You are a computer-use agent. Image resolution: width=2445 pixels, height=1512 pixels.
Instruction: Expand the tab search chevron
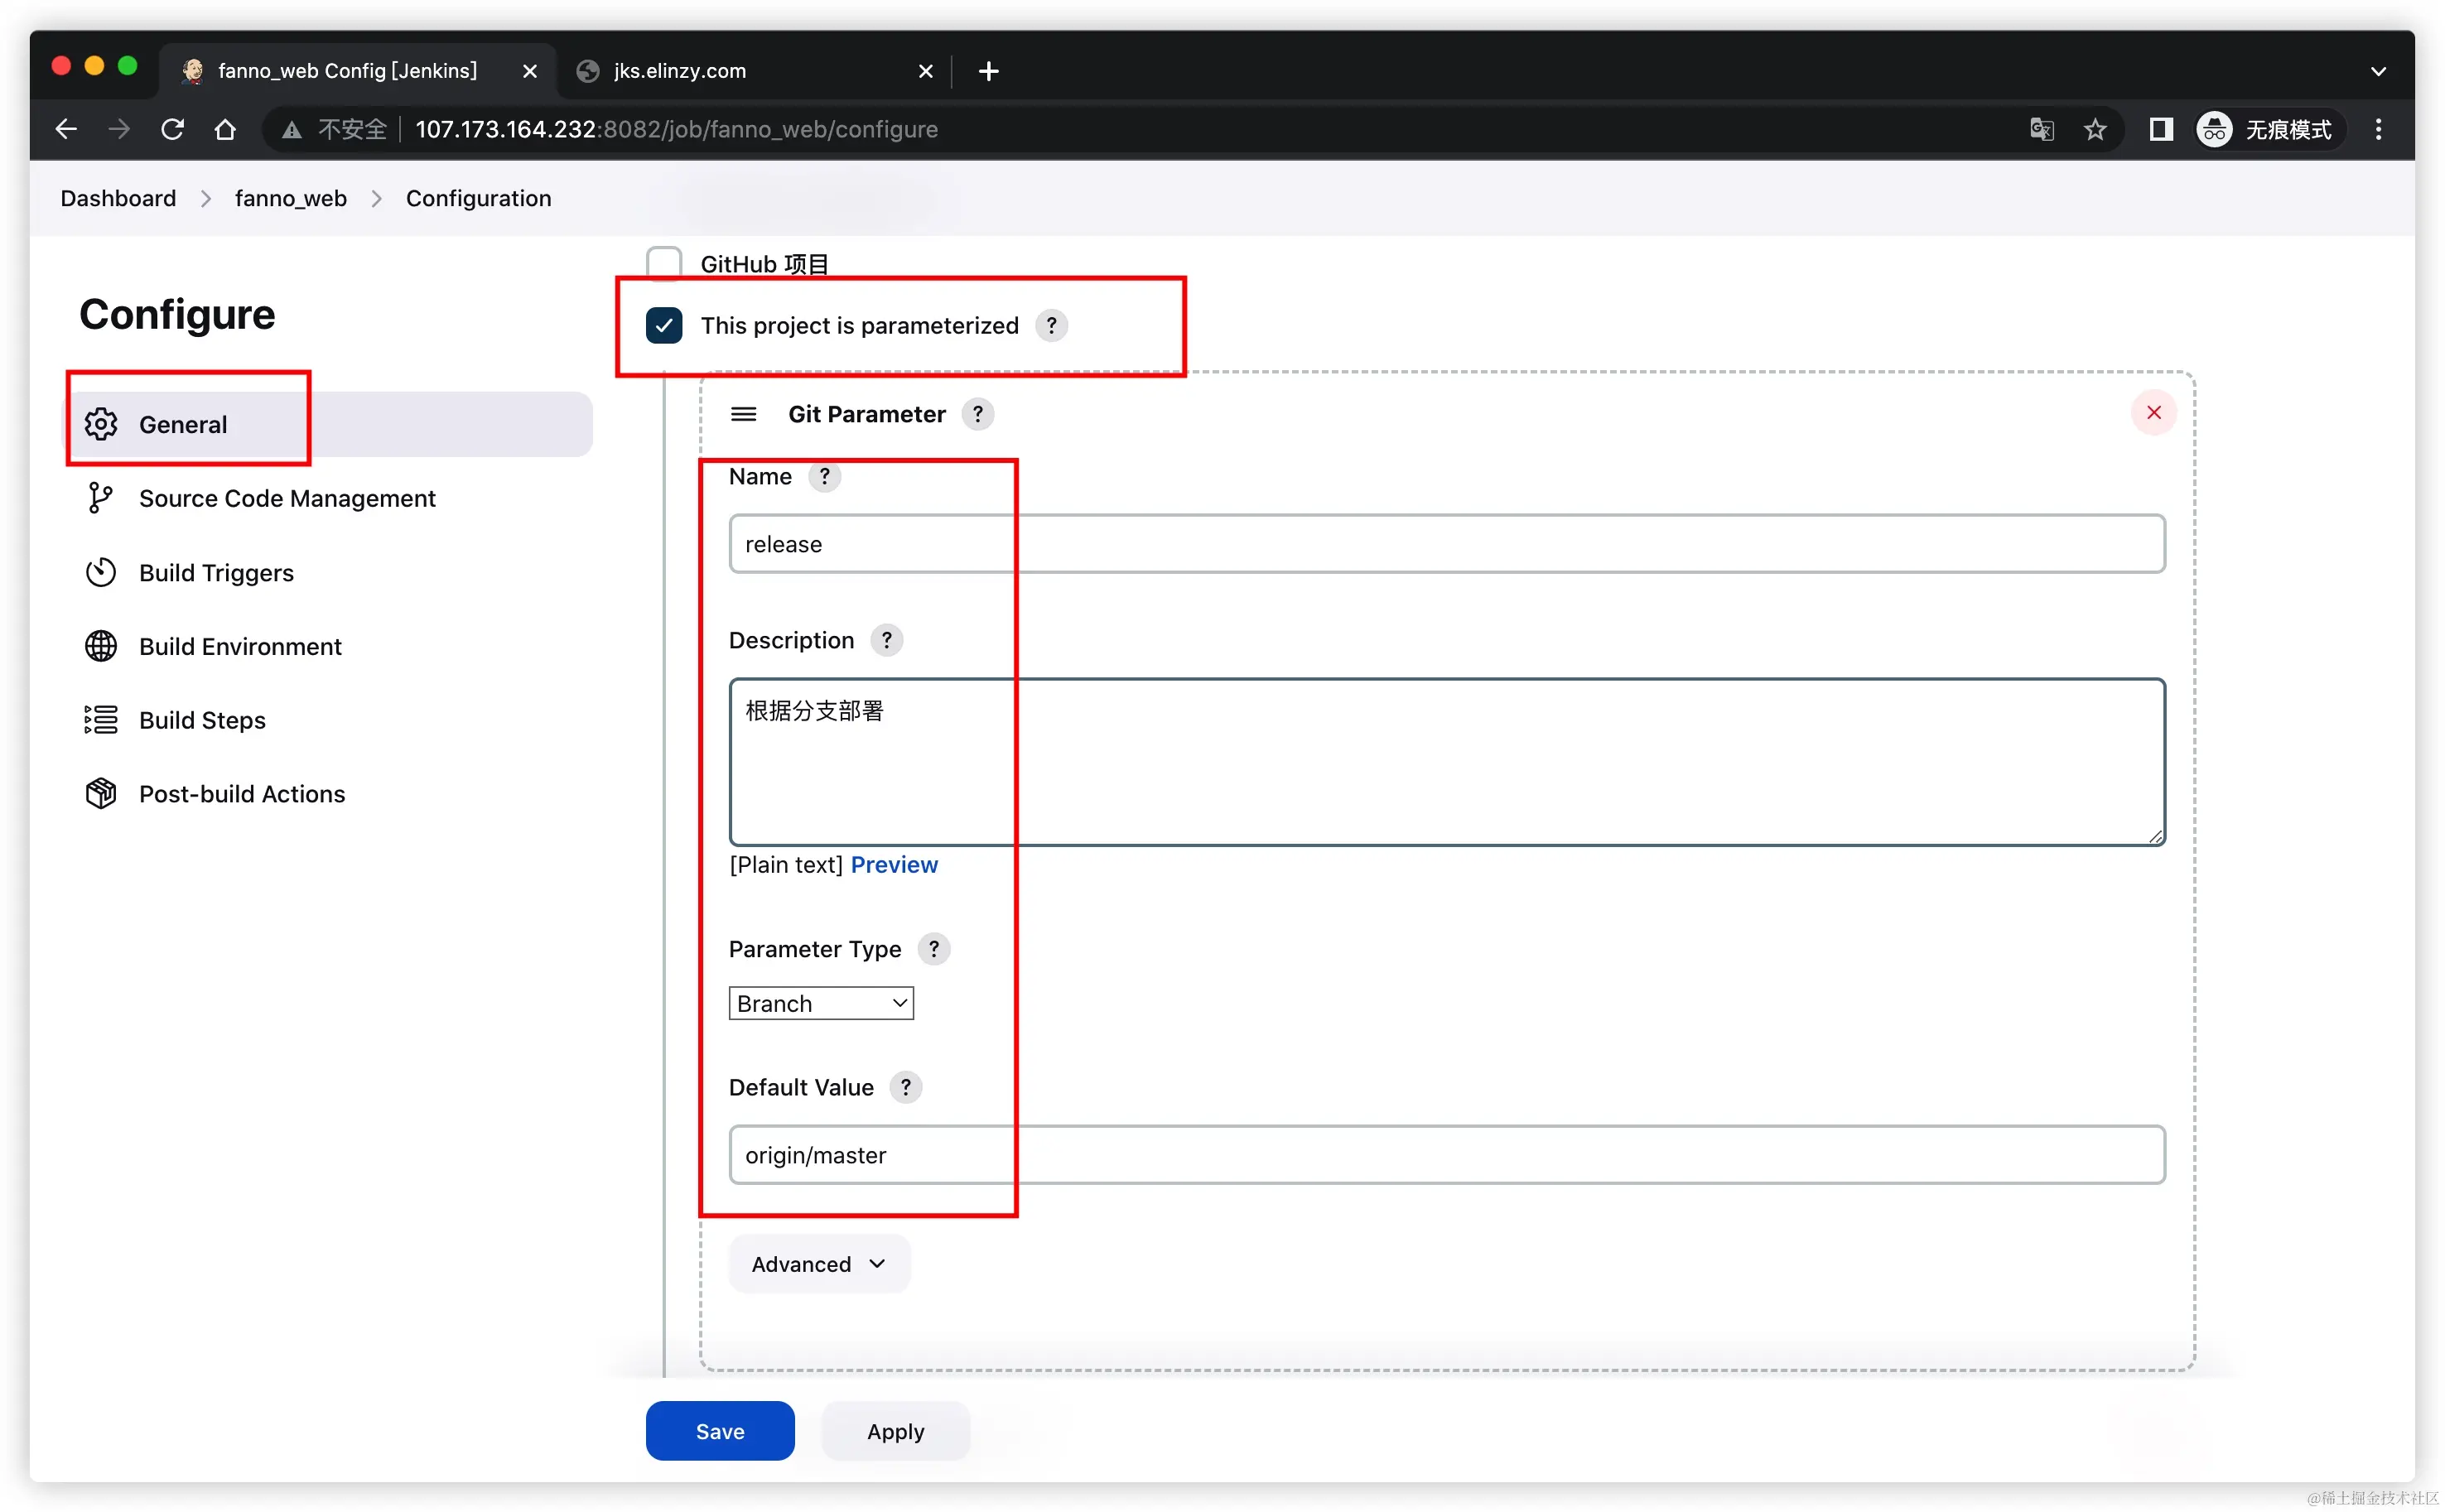click(2378, 71)
